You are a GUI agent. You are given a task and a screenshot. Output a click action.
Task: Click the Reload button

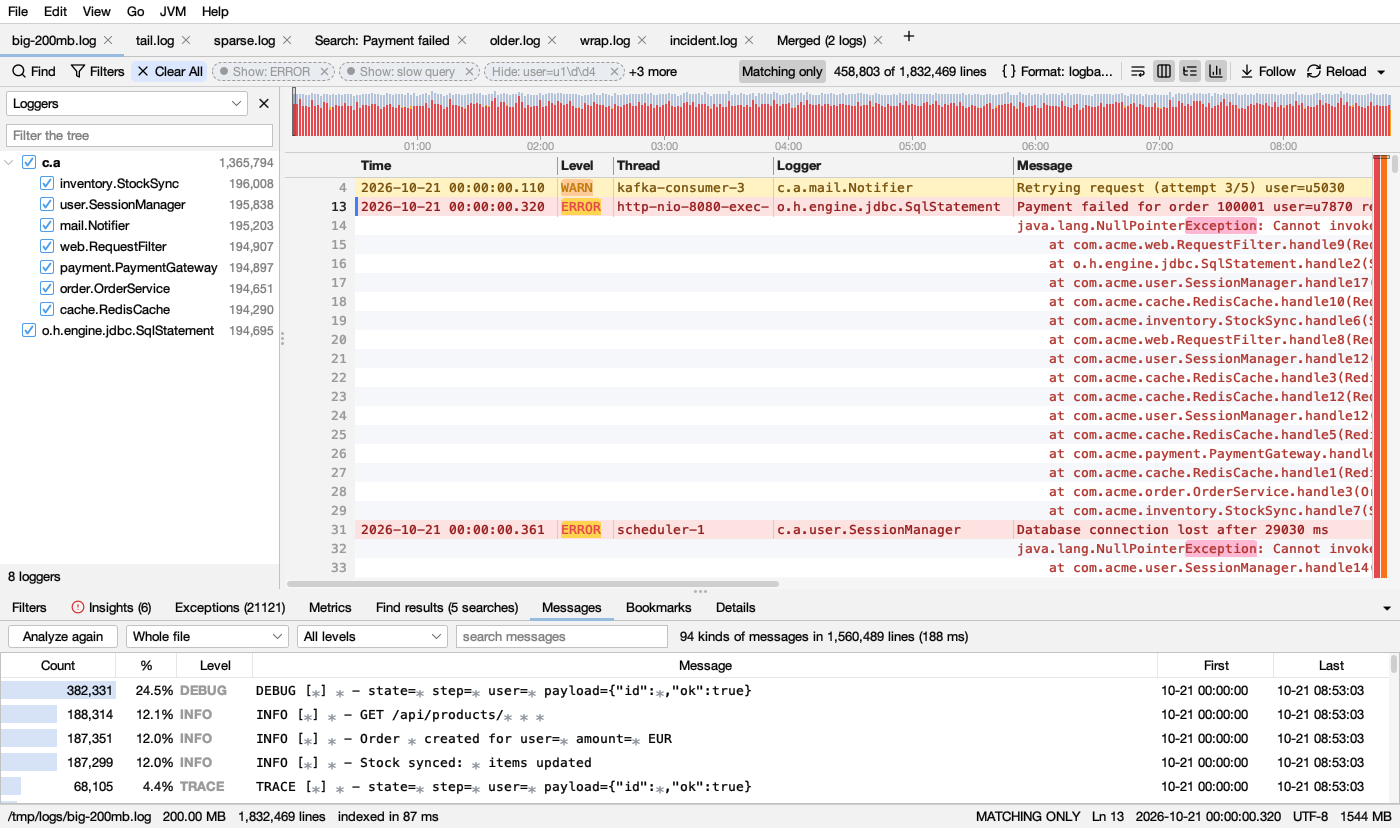pos(1337,71)
